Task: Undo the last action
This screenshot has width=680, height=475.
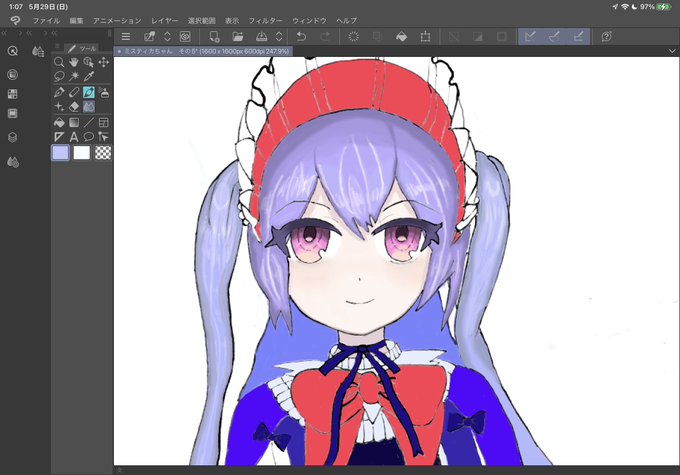Action: click(301, 37)
